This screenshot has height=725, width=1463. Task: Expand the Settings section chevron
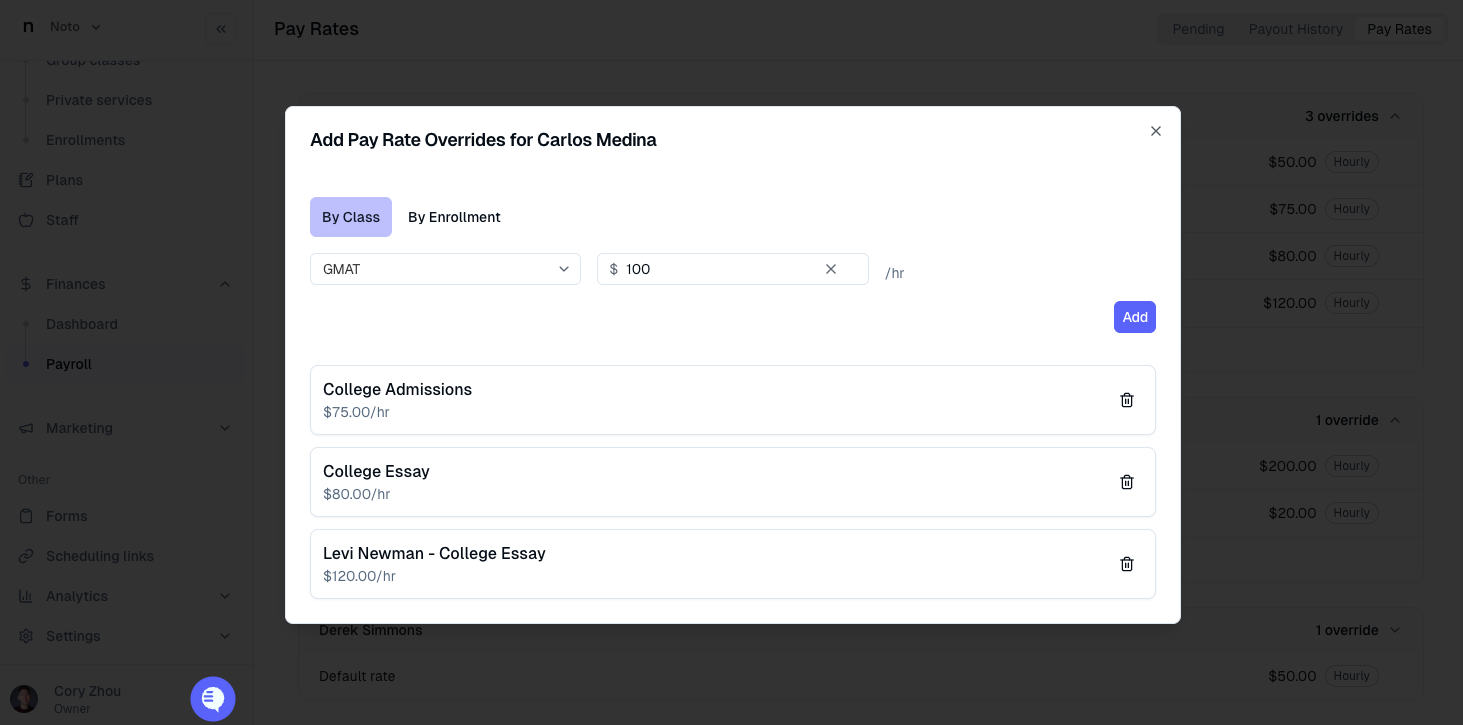pyautogui.click(x=225, y=636)
